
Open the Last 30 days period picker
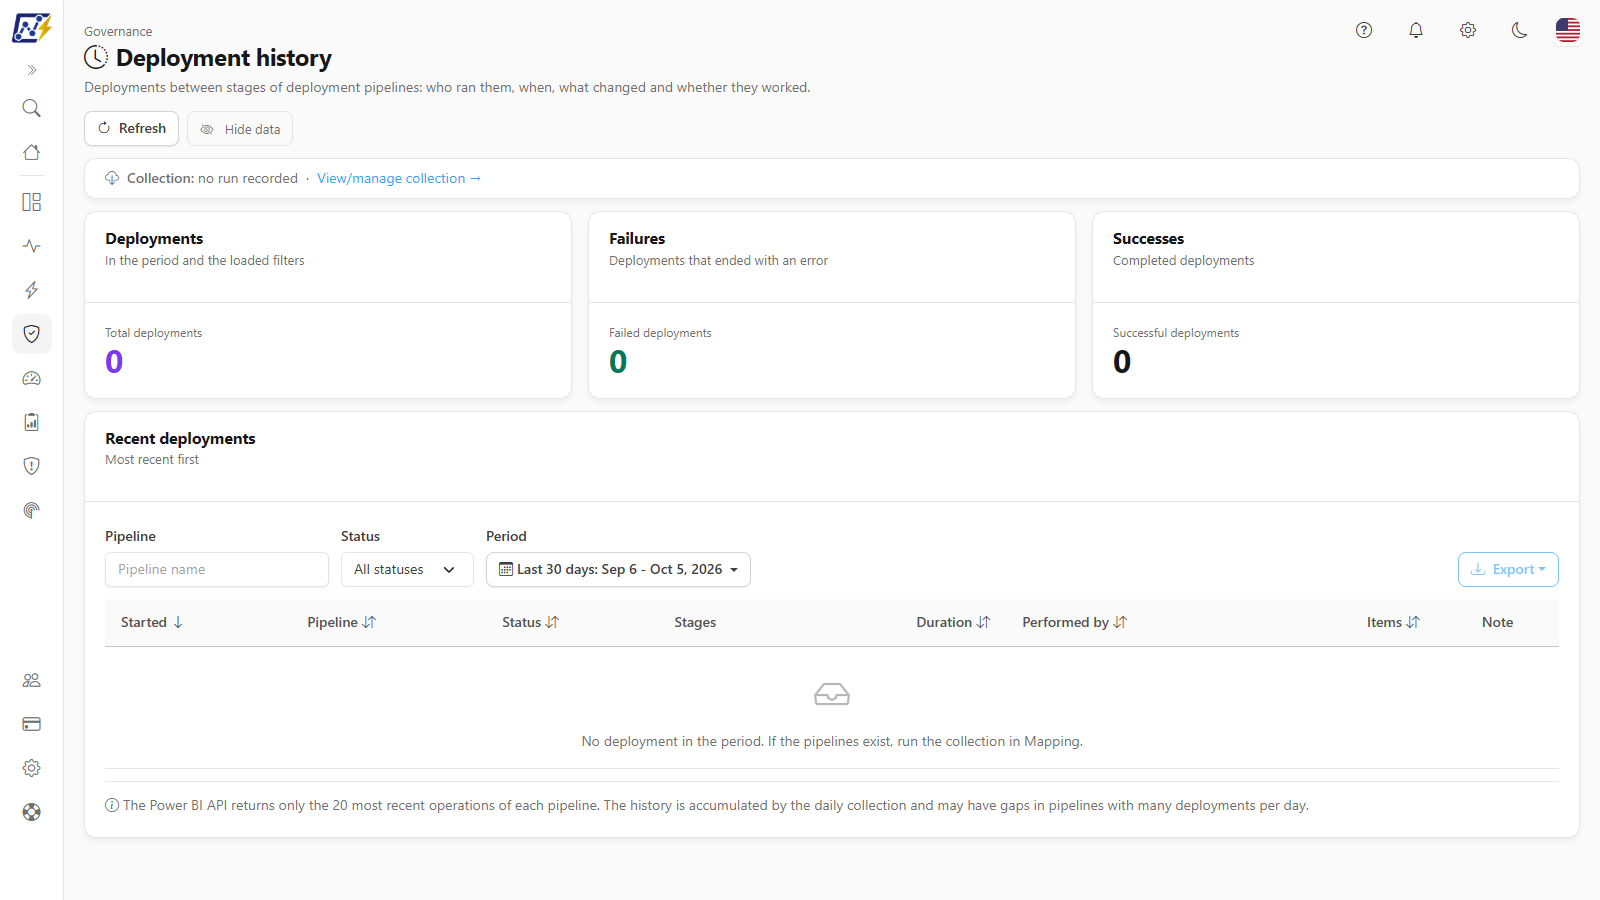point(618,570)
